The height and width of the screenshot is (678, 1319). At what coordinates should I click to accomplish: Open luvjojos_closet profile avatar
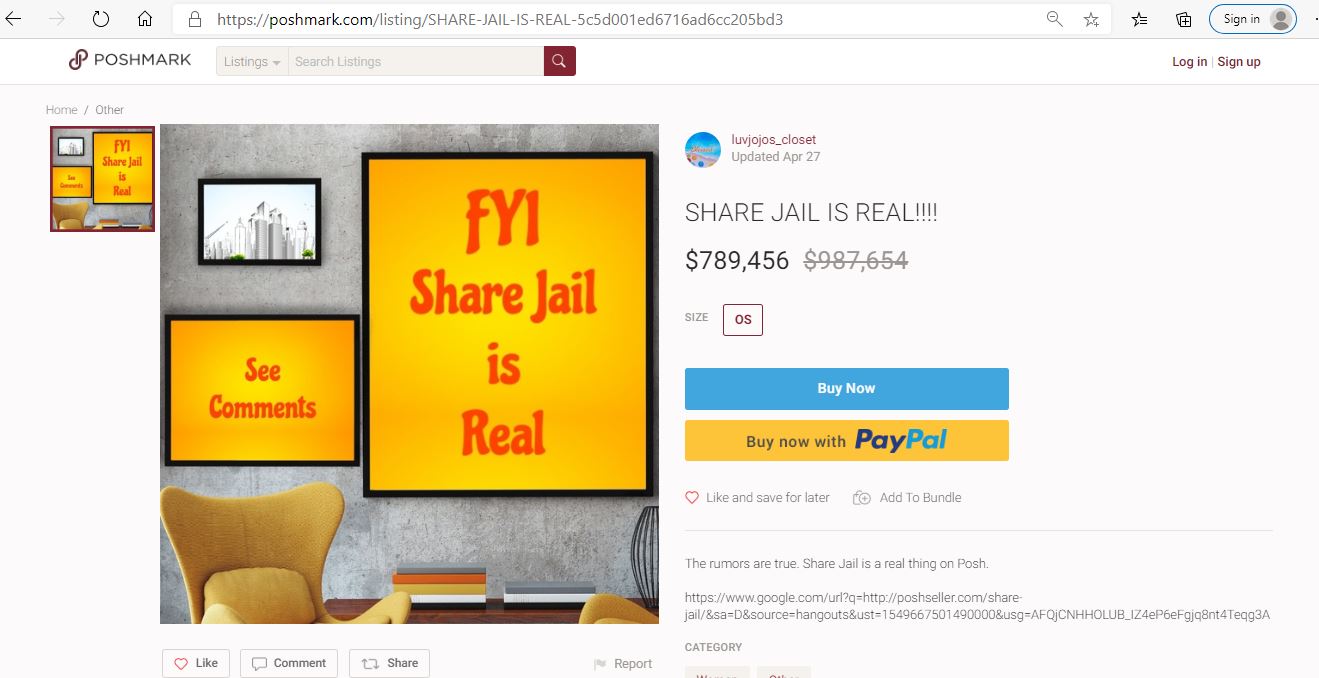point(703,149)
